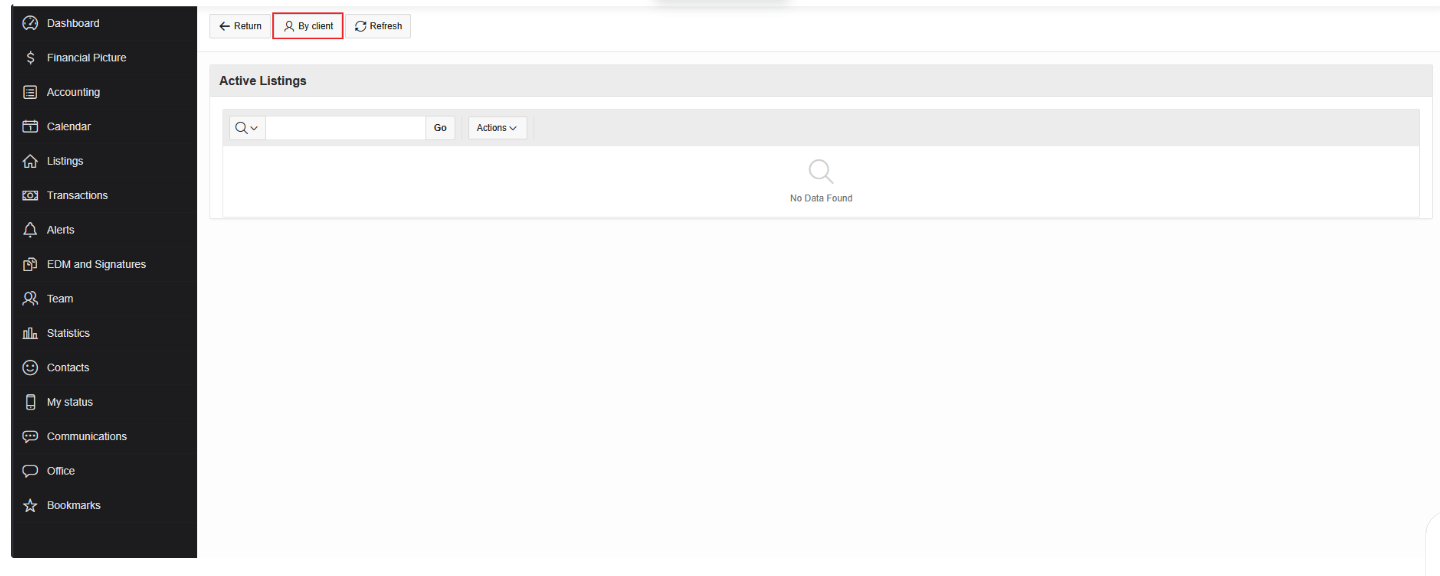Click the Listings house icon
The height and width of the screenshot is (576, 1440).
(x=30, y=161)
